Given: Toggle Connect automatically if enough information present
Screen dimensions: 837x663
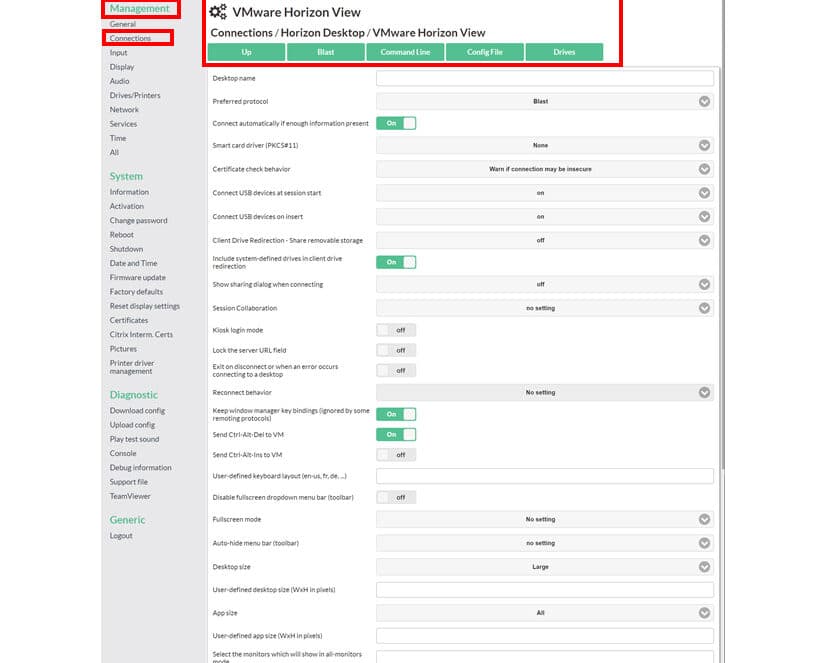Looking at the screenshot, I should point(396,123).
